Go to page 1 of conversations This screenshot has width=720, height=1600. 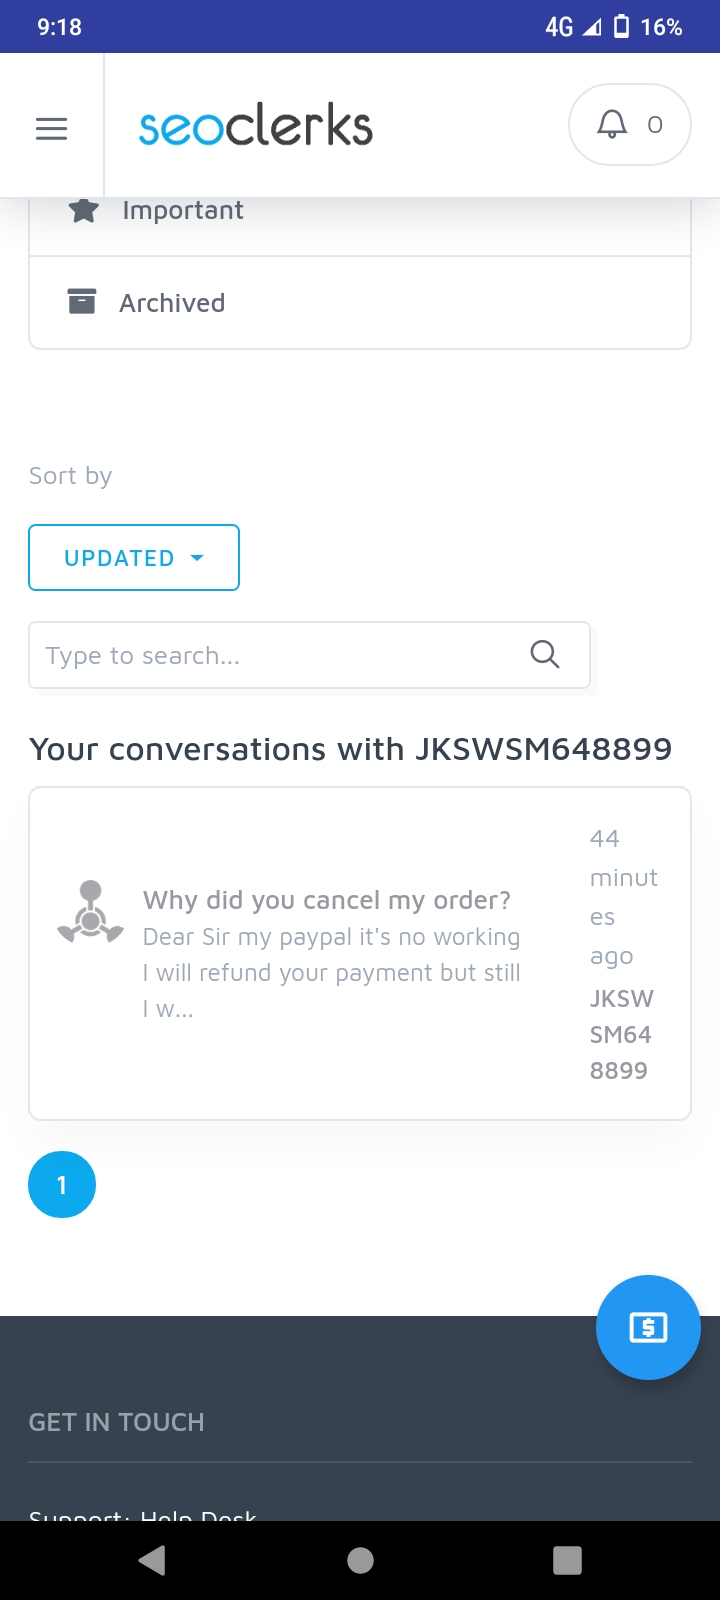point(62,1185)
